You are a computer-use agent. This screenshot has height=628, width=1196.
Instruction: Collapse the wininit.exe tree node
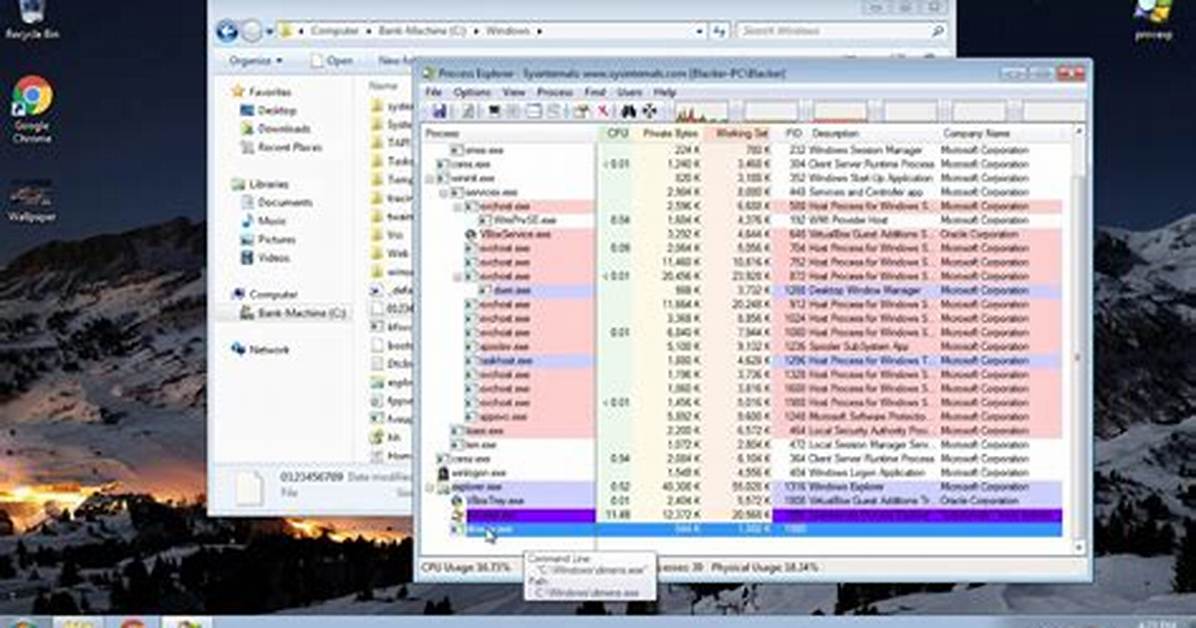click(430, 179)
